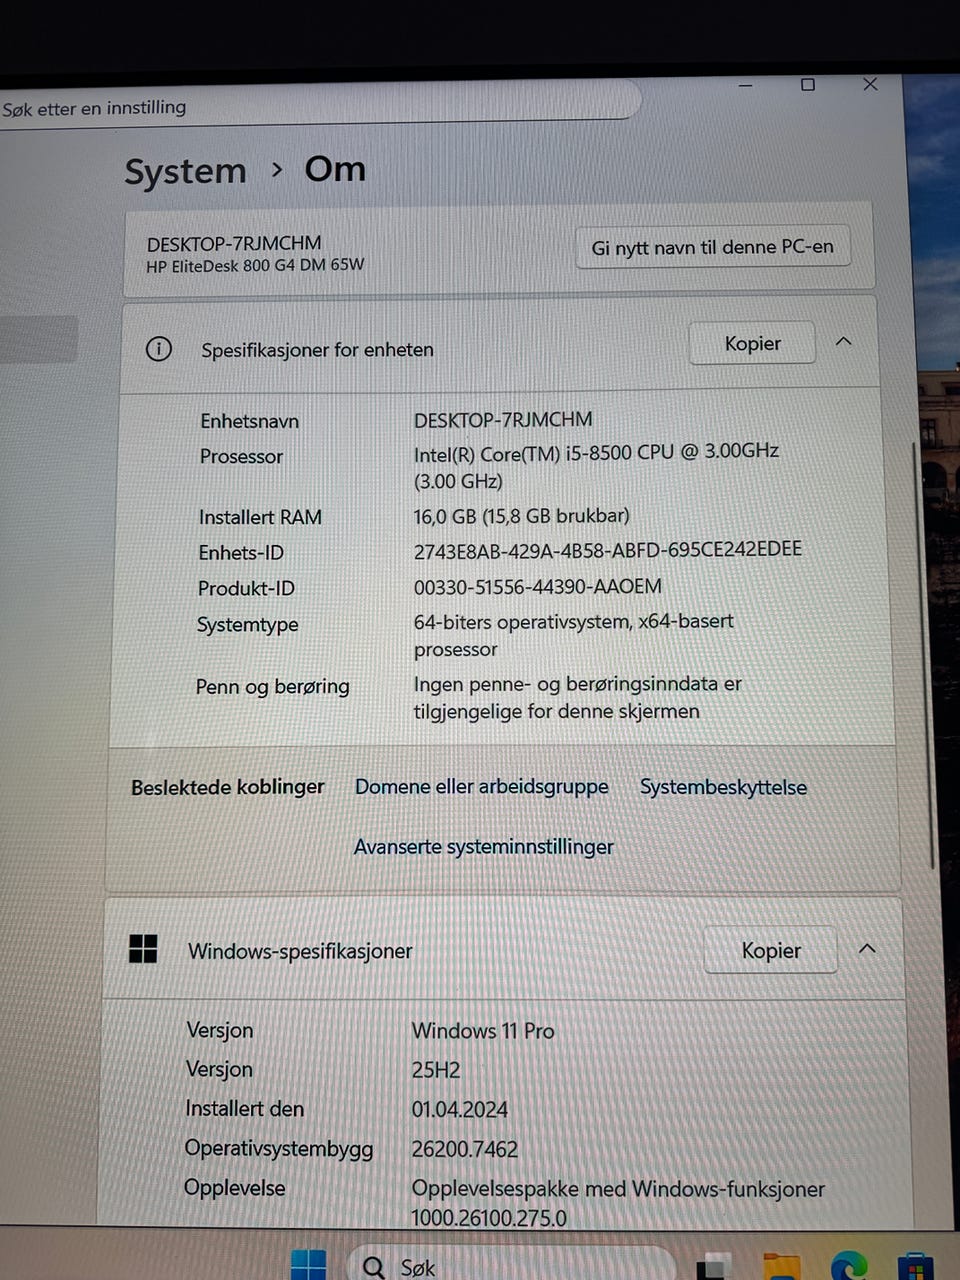Launch Microsoft Edge from the taskbar
Viewport: 960px width, 1280px height.
coord(849,1267)
